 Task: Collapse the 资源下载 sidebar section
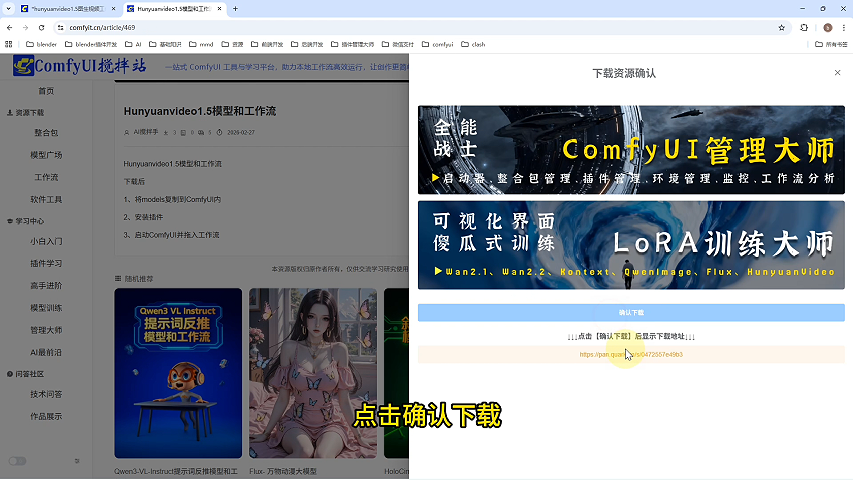[26, 113]
